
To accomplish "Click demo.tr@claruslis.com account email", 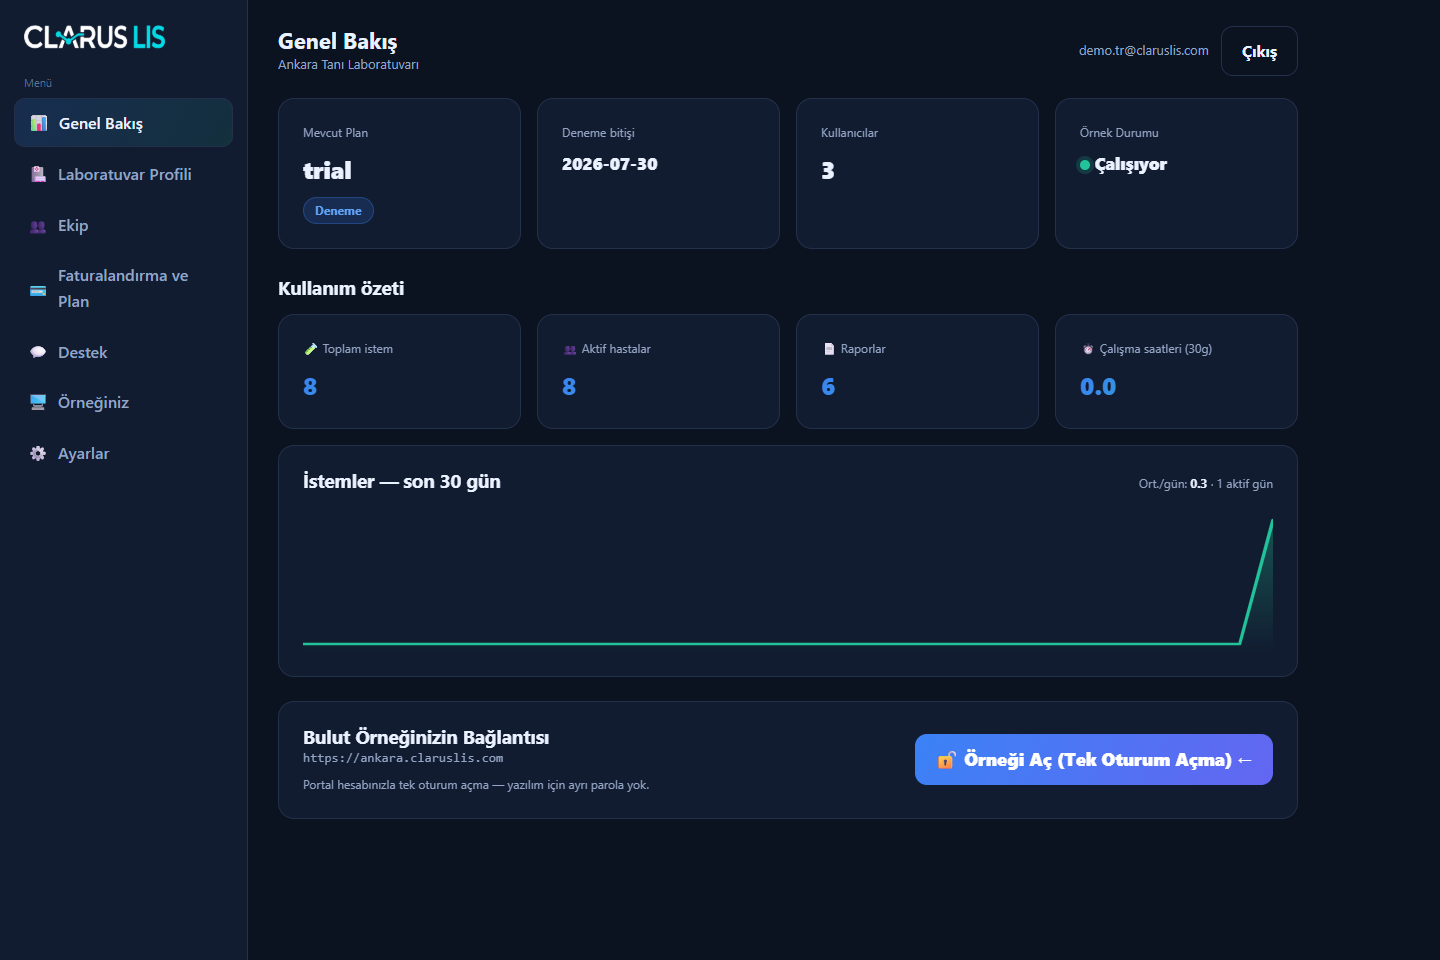I will tap(1143, 50).
